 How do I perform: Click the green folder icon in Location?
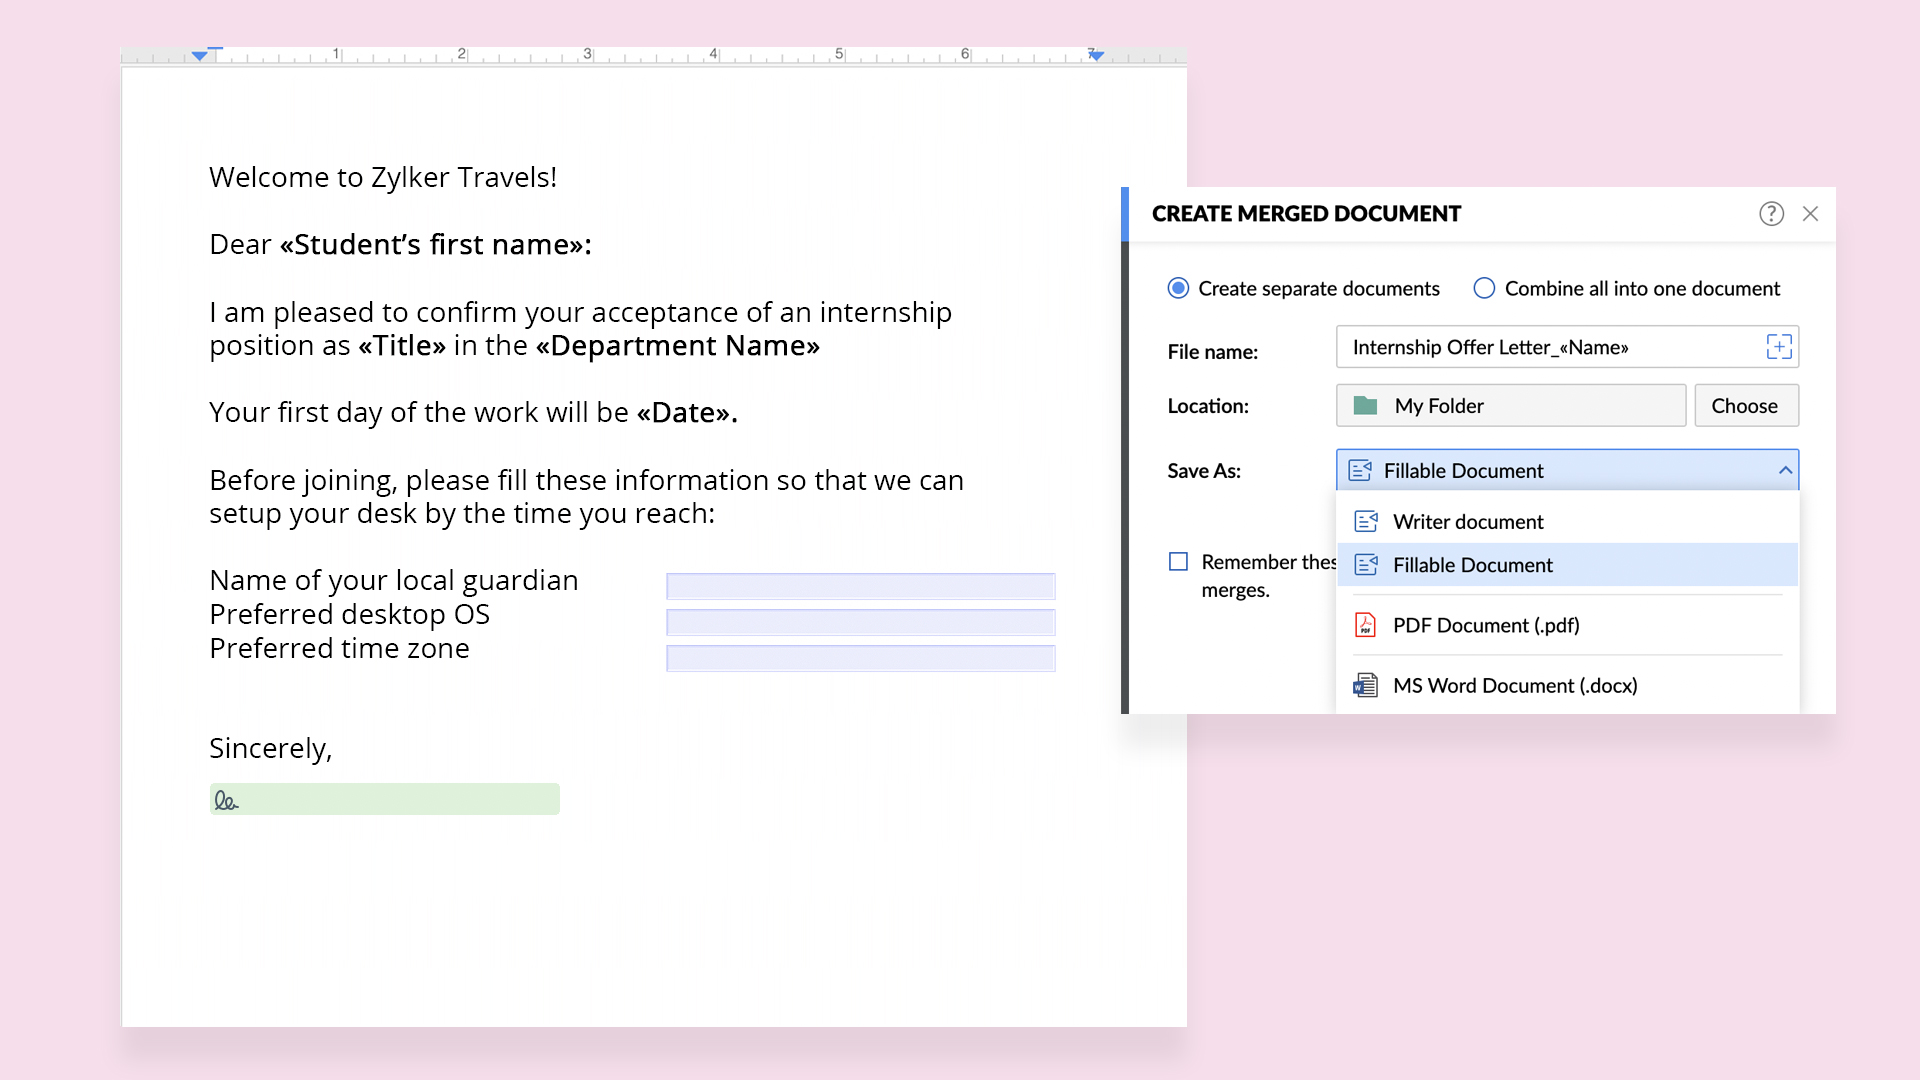1365,406
